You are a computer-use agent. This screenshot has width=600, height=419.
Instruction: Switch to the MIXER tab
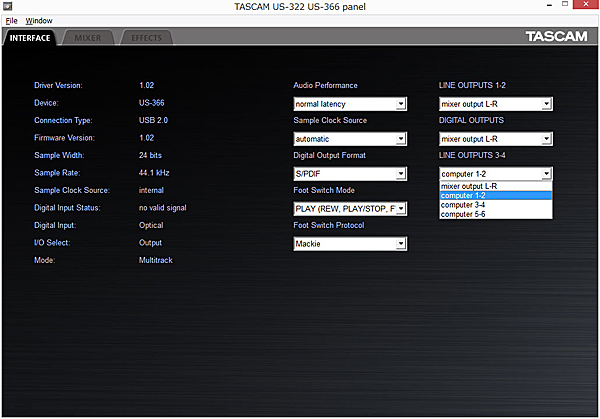click(x=88, y=38)
